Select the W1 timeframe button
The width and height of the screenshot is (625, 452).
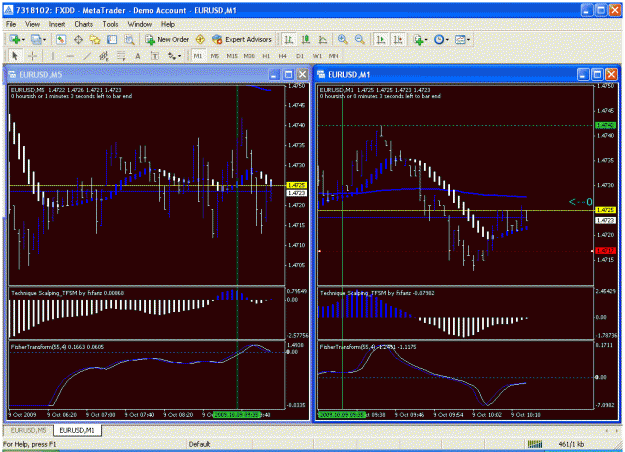point(317,56)
